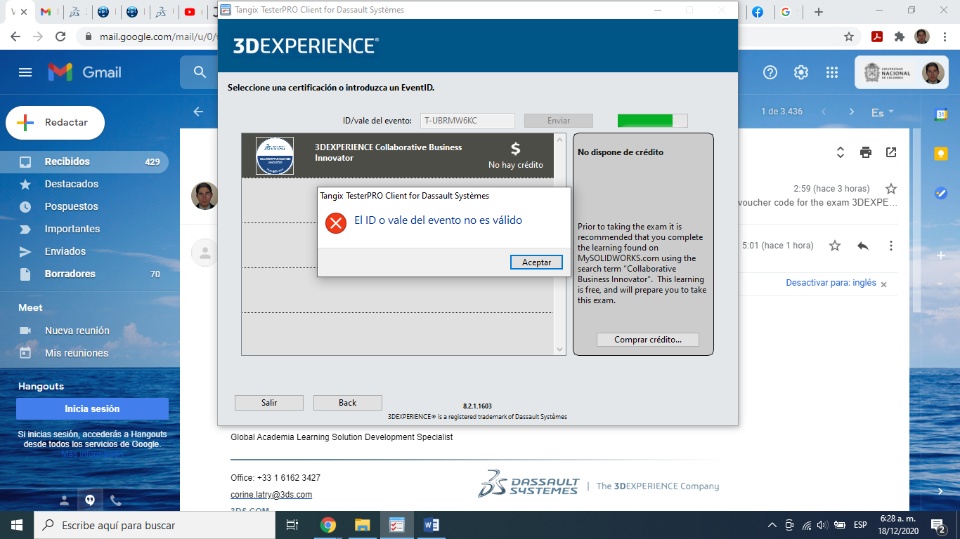Screen dimensions: 960x539
Task: Click the certification list scroll up arrow
Action: [559, 140]
